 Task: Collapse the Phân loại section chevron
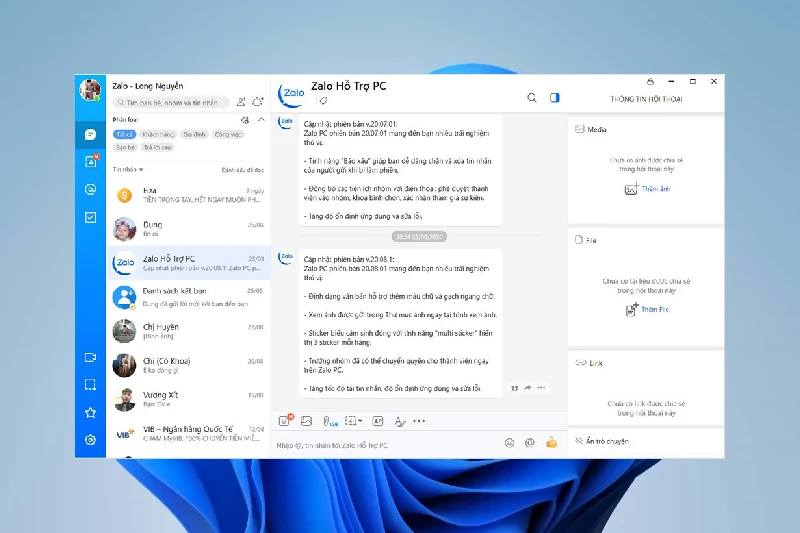pyautogui.click(x=261, y=120)
